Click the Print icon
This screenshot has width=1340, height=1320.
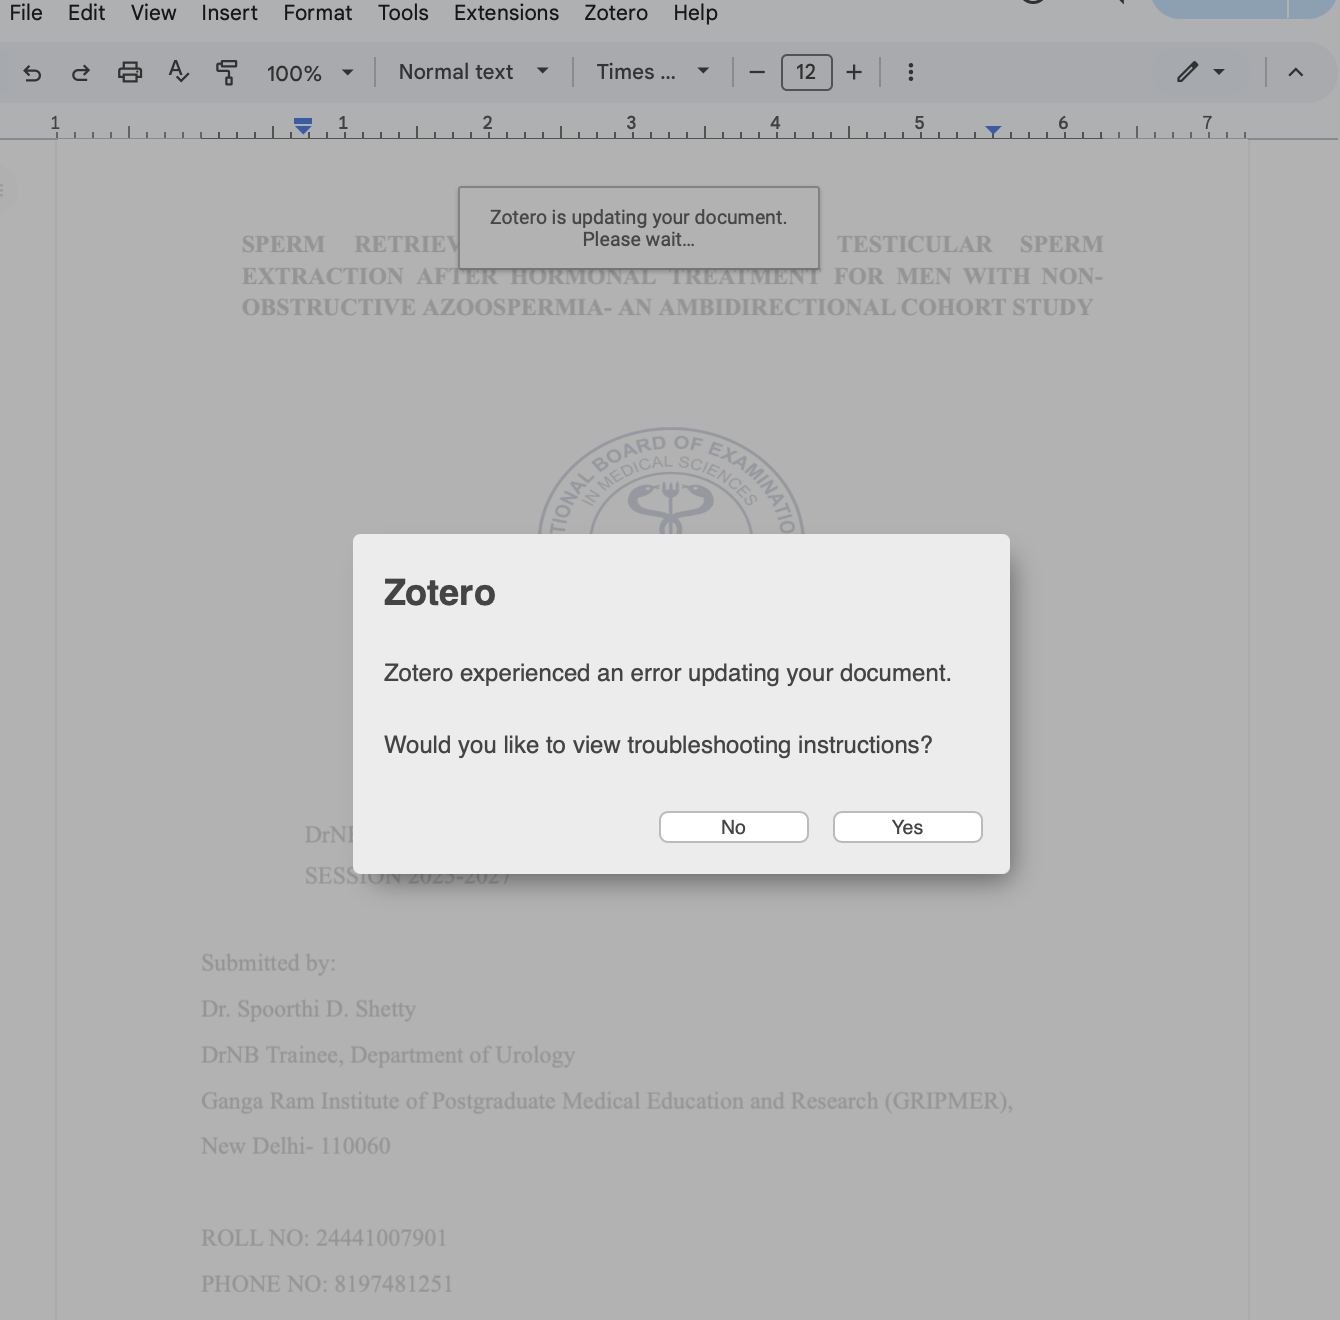tap(130, 72)
